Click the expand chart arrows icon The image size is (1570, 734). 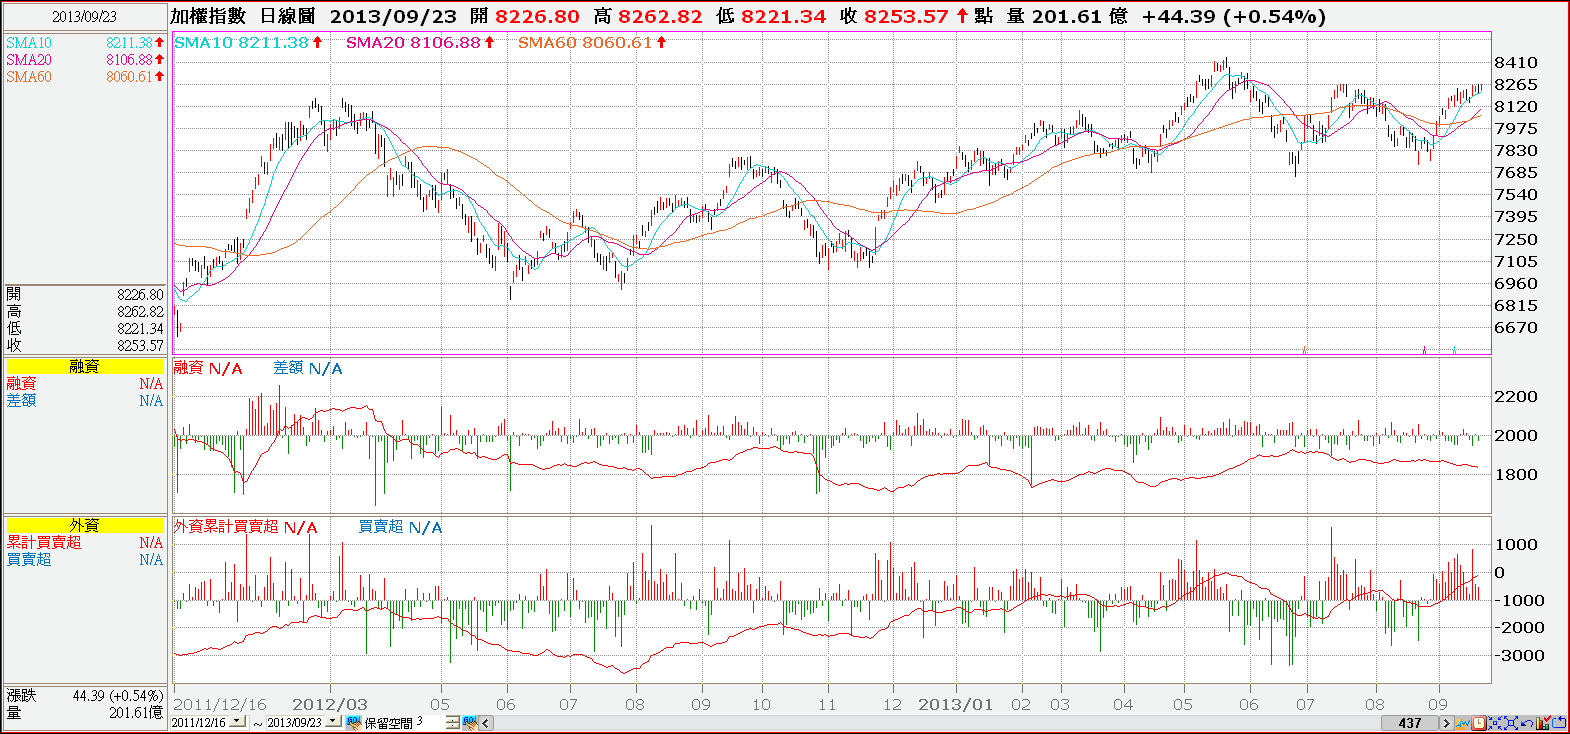[x=1511, y=722]
